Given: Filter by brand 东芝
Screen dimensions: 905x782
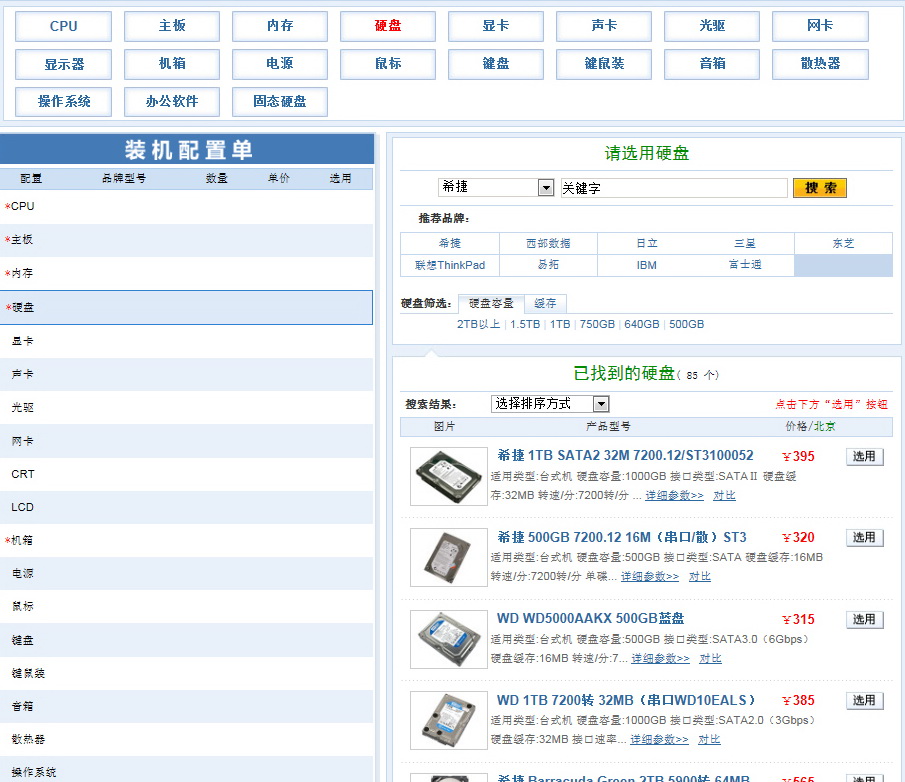Looking at the screenshot, I should [843, 243].
